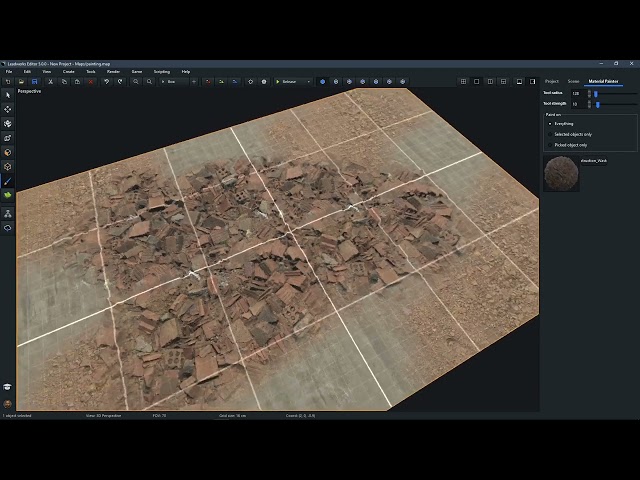Click the cloud icon in left sidebar
Image resolution: width=640 pixels, height=480 pixels.
[7, 228]
